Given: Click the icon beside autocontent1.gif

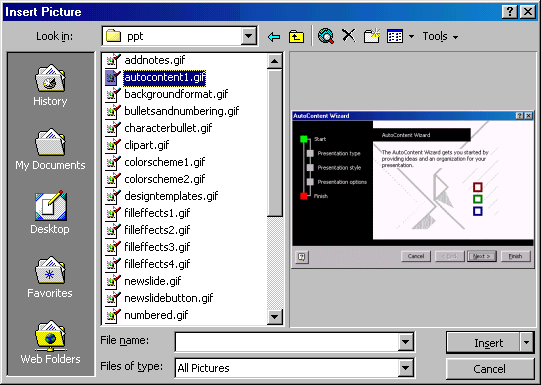Looking at the screenshot, I should 113,77.
